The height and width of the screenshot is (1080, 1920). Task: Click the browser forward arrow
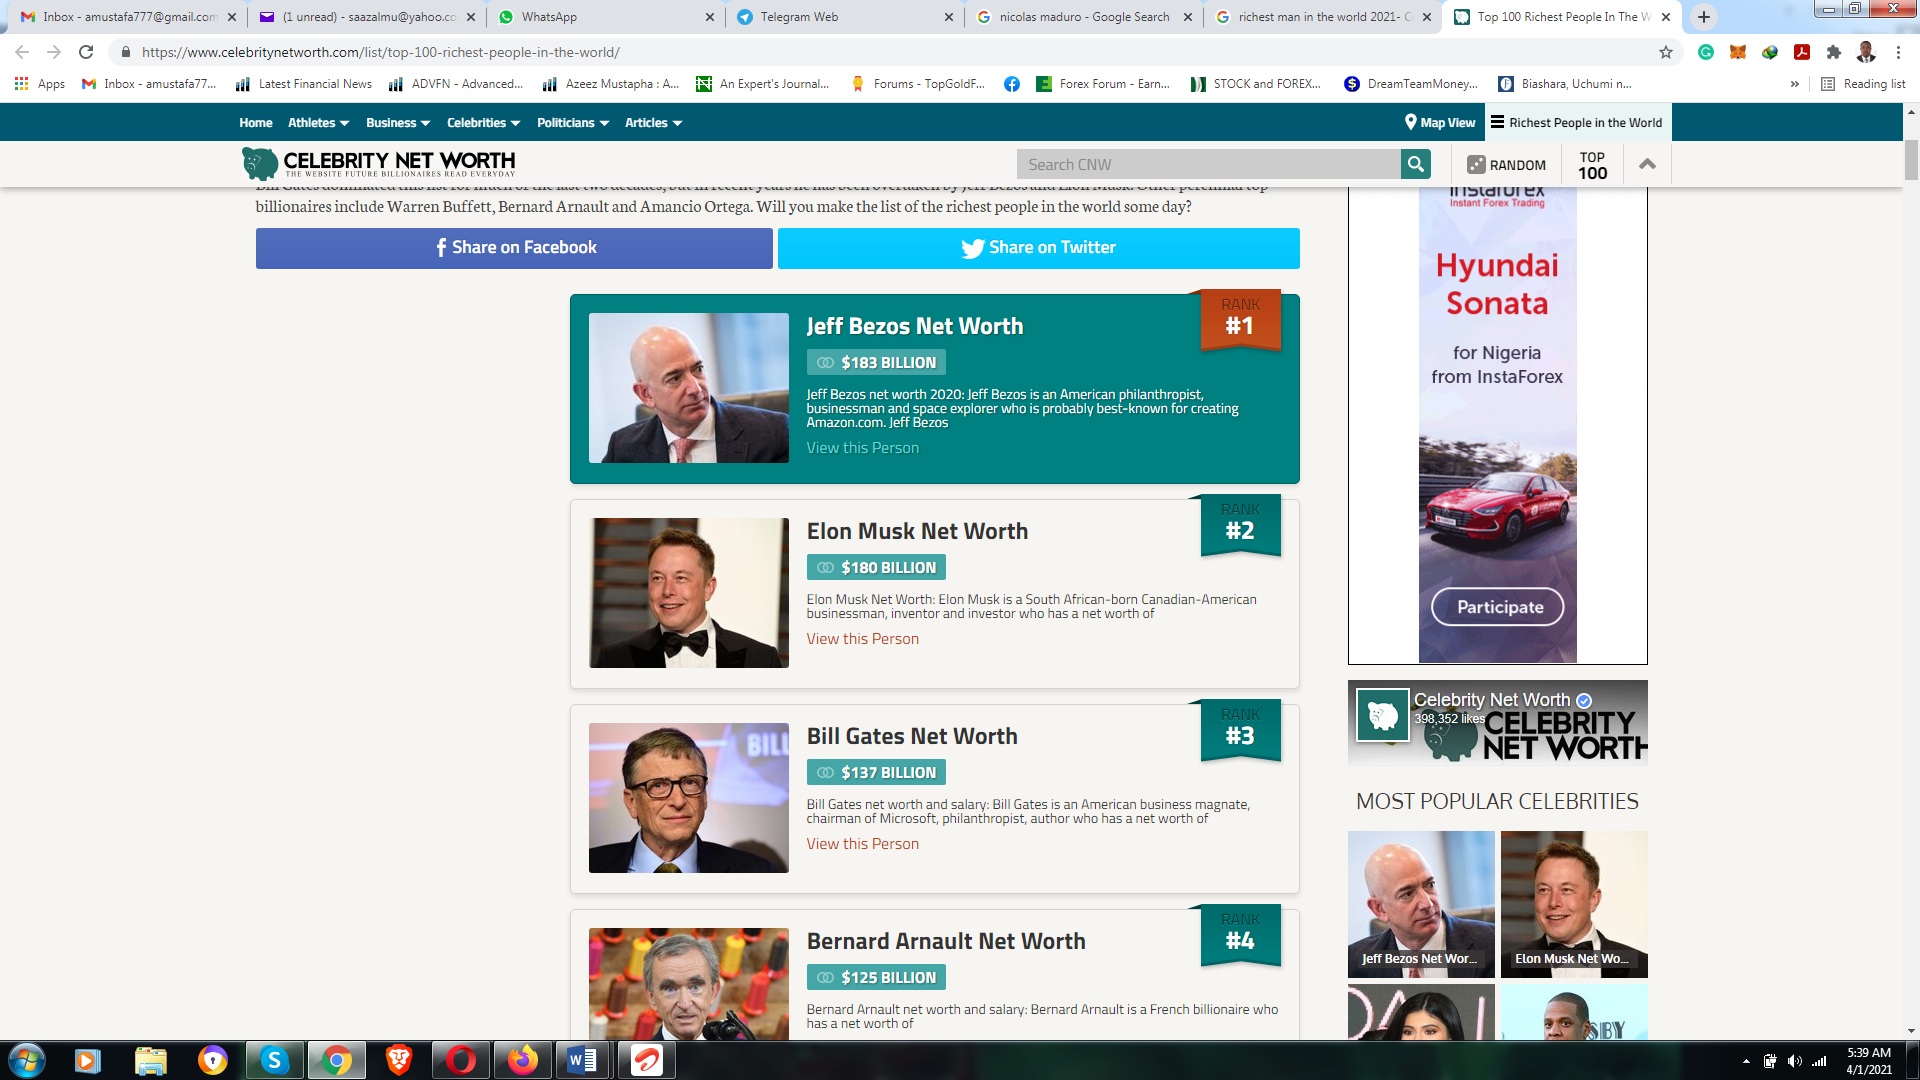[54, 52]
